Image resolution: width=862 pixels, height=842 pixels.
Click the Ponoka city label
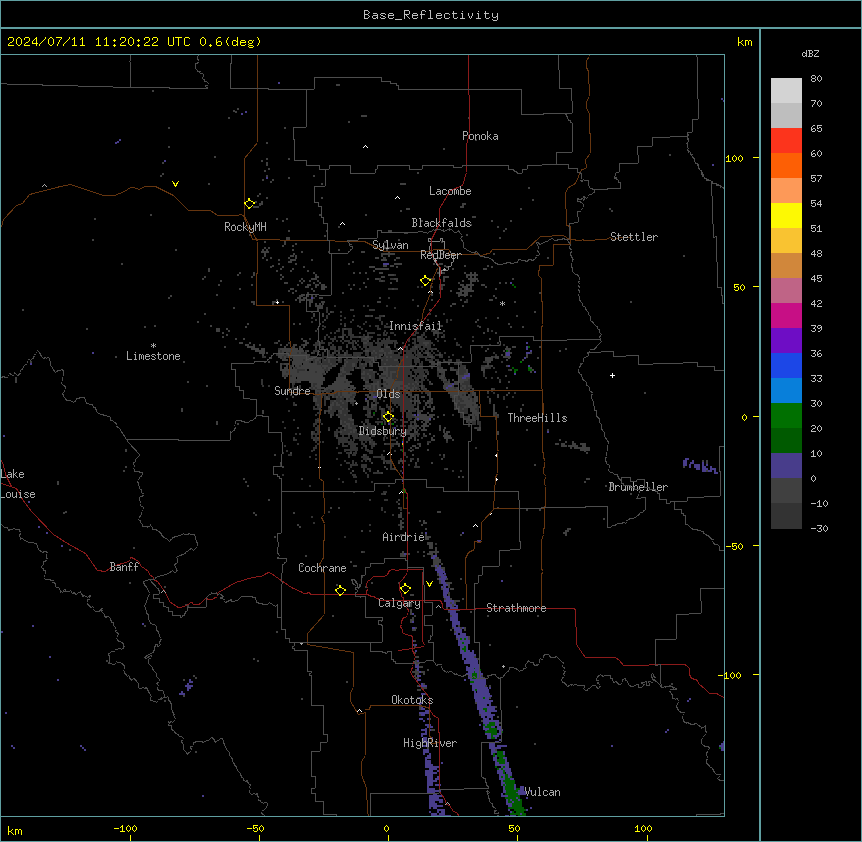tap(480, 136)
